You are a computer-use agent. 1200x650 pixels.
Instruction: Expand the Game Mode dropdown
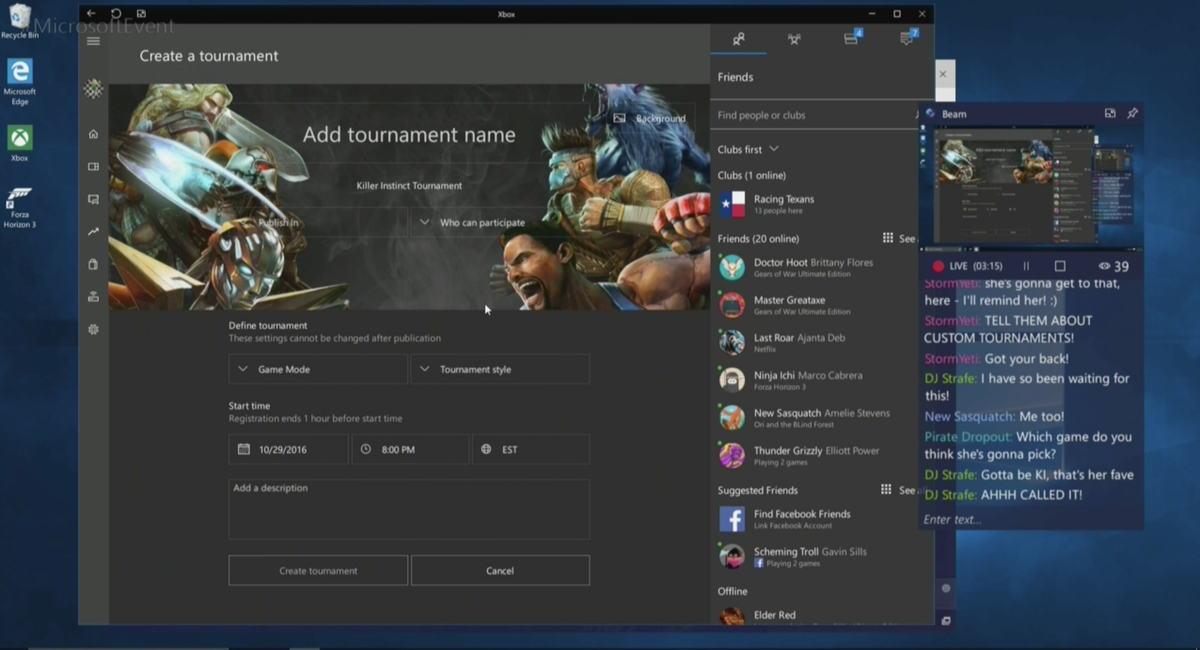point(318,369)
